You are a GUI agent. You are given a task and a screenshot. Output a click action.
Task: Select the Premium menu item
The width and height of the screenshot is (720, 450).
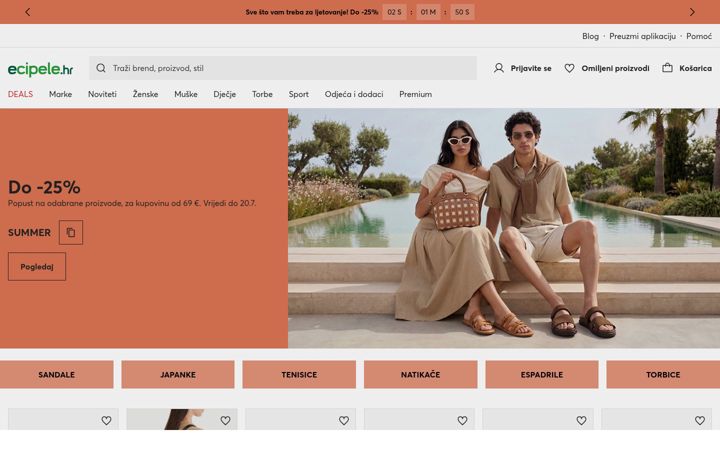pos(416,94)
